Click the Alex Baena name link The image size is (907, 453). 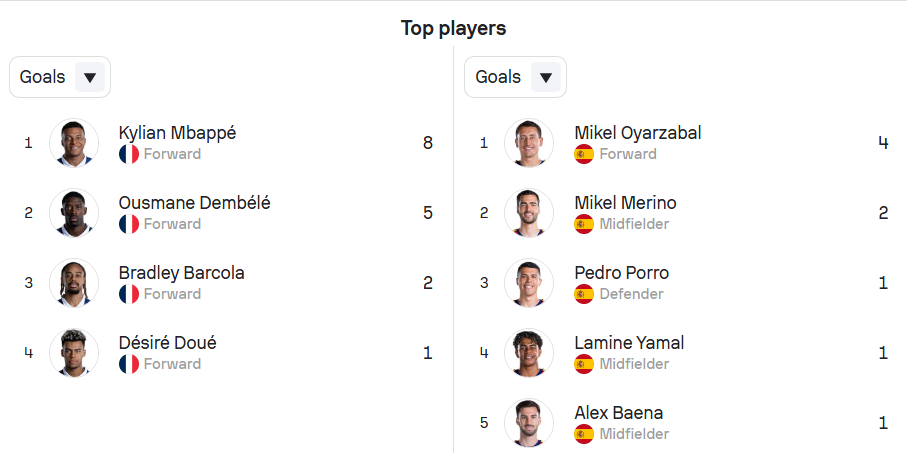pos(619,413)
